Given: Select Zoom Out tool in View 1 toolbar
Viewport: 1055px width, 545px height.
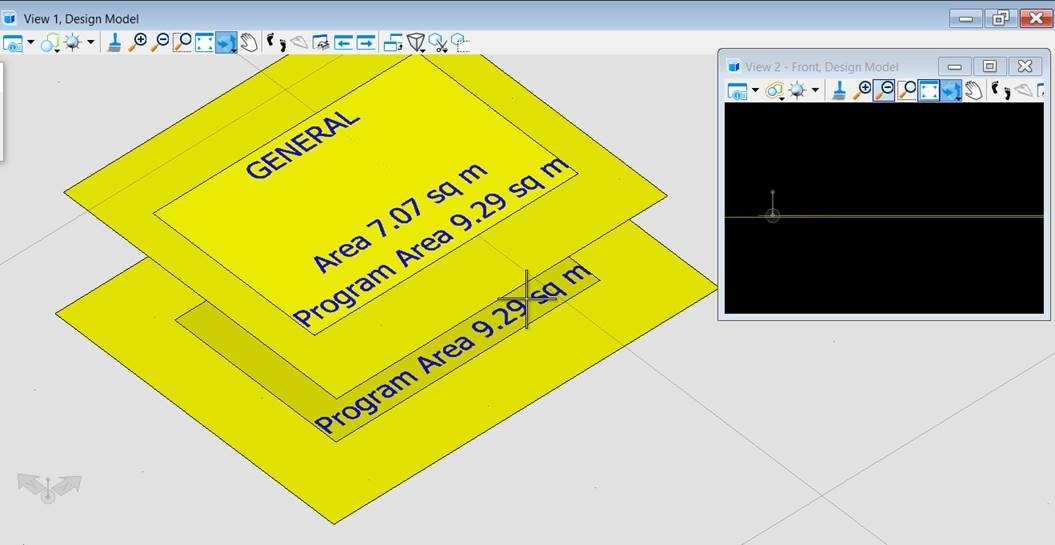Looking at the screenshot, I should point(159,43).
